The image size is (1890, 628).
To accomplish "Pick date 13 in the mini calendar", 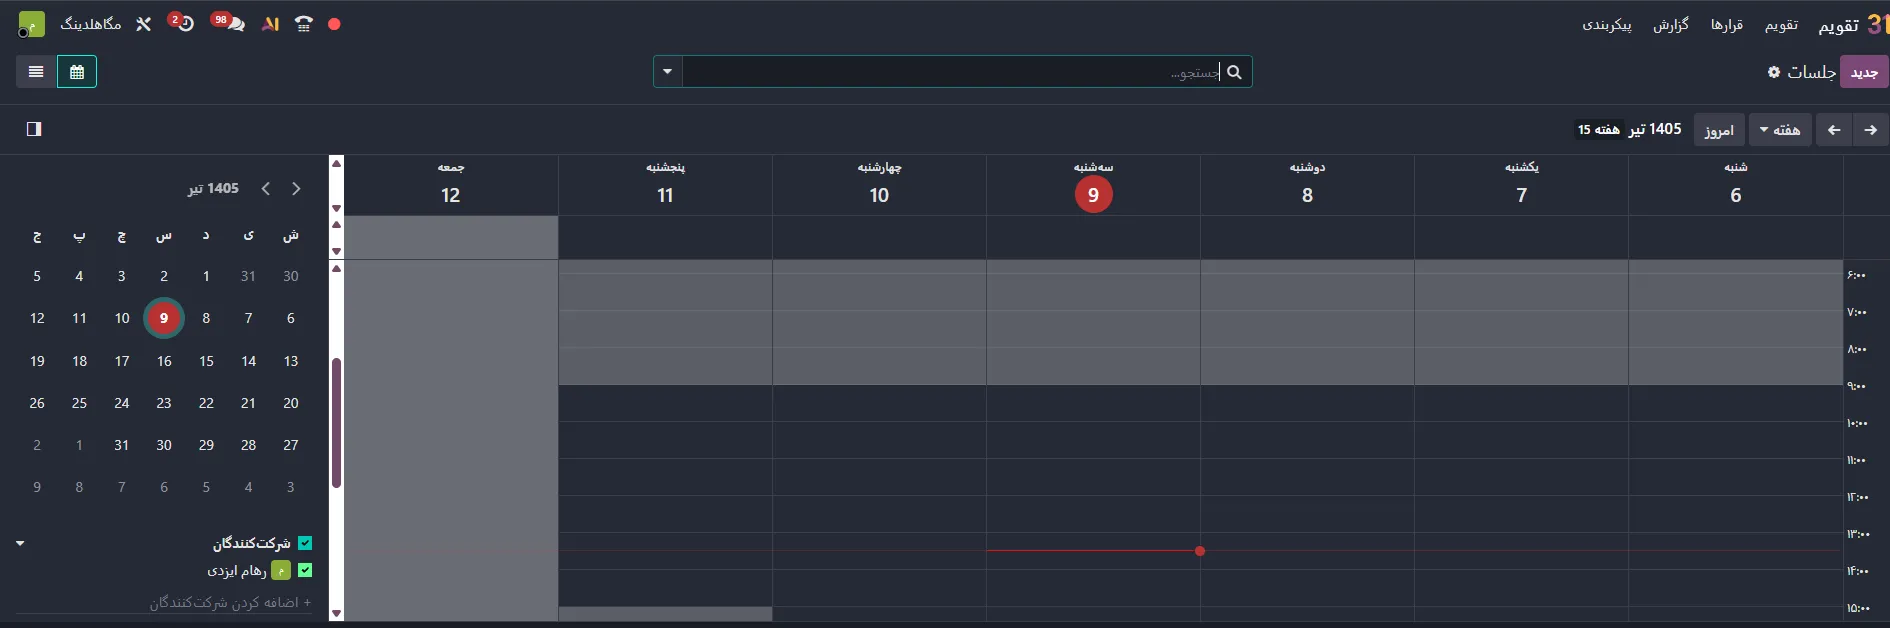I will pyautogui.click(x=291, y=361).
